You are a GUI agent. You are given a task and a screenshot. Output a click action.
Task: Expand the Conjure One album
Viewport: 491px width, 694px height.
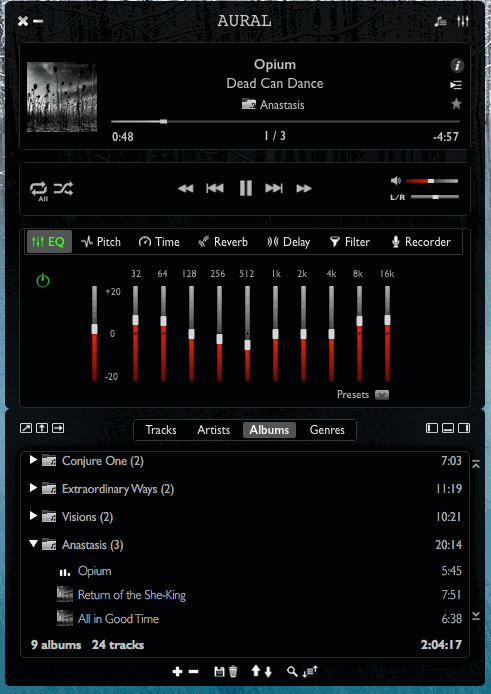pos(33,460)
